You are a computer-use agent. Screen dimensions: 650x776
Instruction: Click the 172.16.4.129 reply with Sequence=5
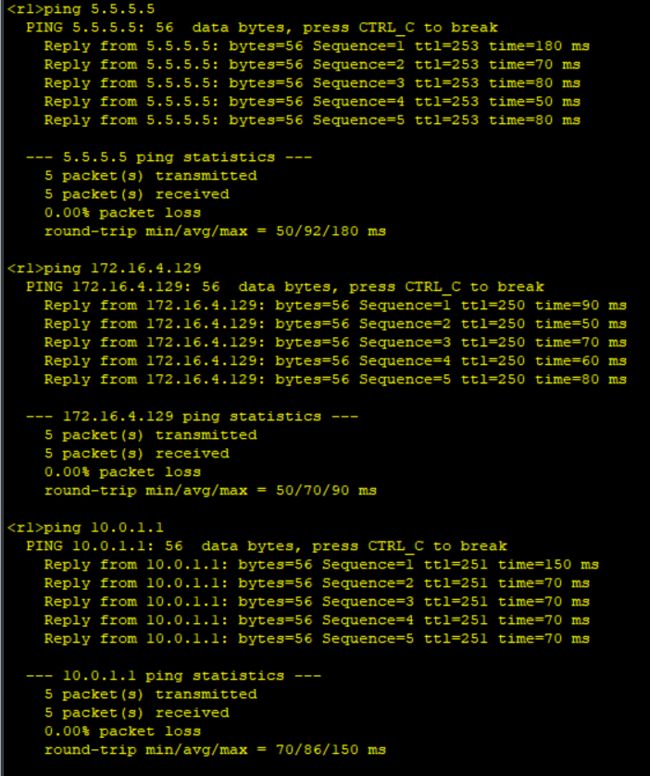(336, 379)
